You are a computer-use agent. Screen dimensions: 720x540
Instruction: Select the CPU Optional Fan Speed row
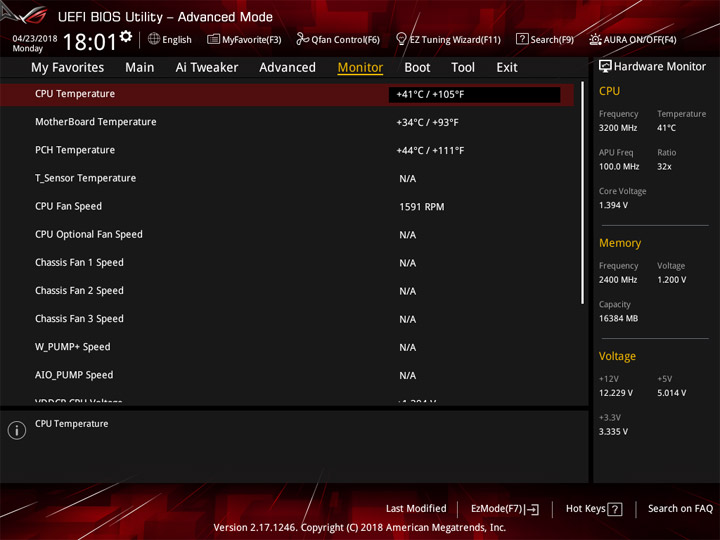(x=287, y=235)
